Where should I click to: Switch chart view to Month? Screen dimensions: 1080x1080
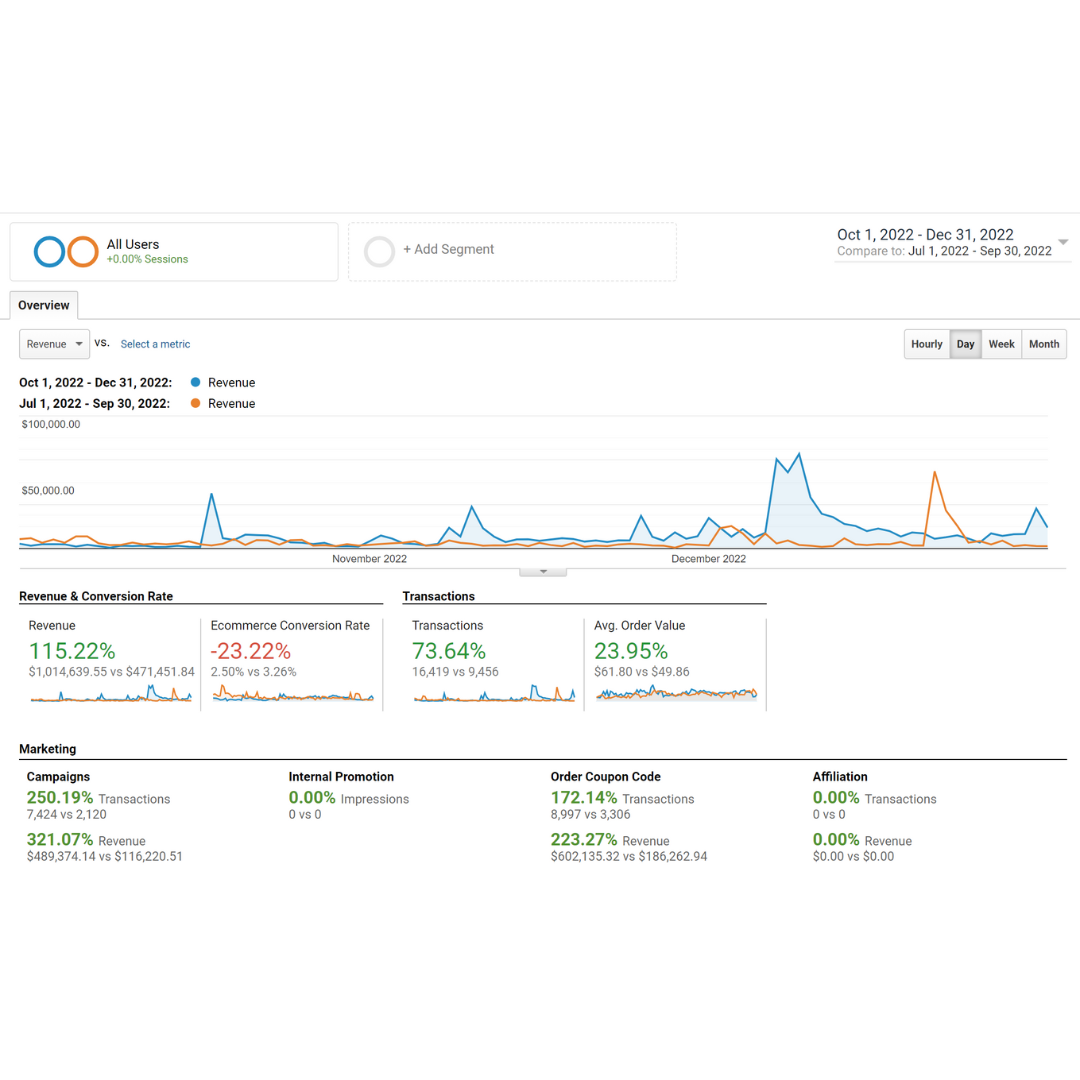point(1044,344)
